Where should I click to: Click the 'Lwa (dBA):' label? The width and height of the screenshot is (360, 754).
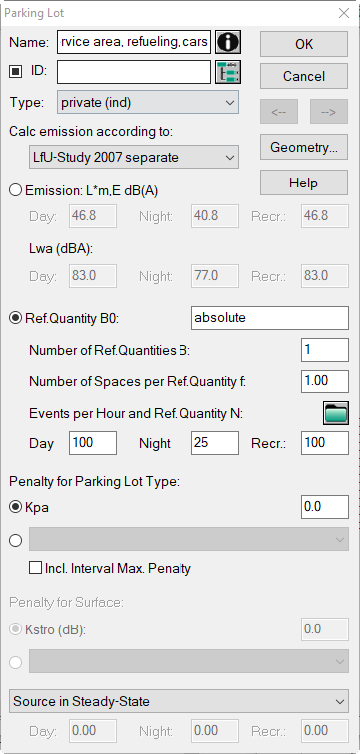[61, 249]
